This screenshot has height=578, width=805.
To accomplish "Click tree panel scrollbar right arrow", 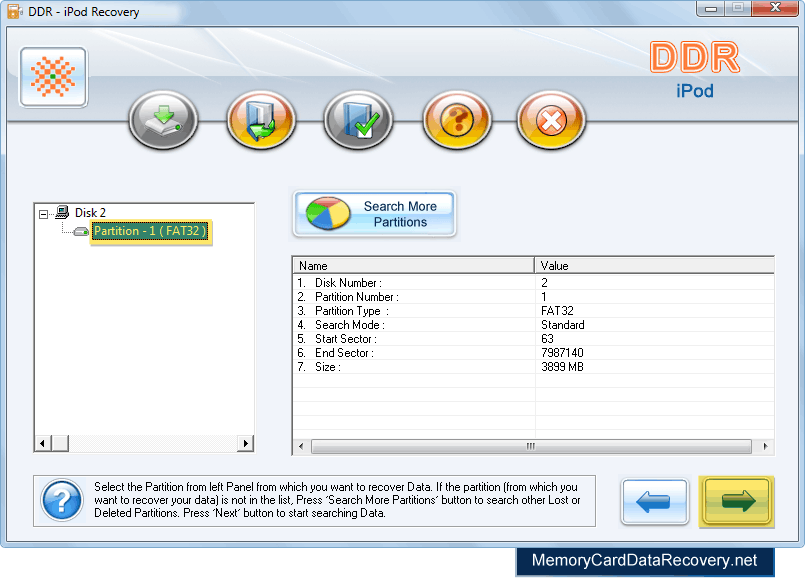I will (x=245, y=443).
